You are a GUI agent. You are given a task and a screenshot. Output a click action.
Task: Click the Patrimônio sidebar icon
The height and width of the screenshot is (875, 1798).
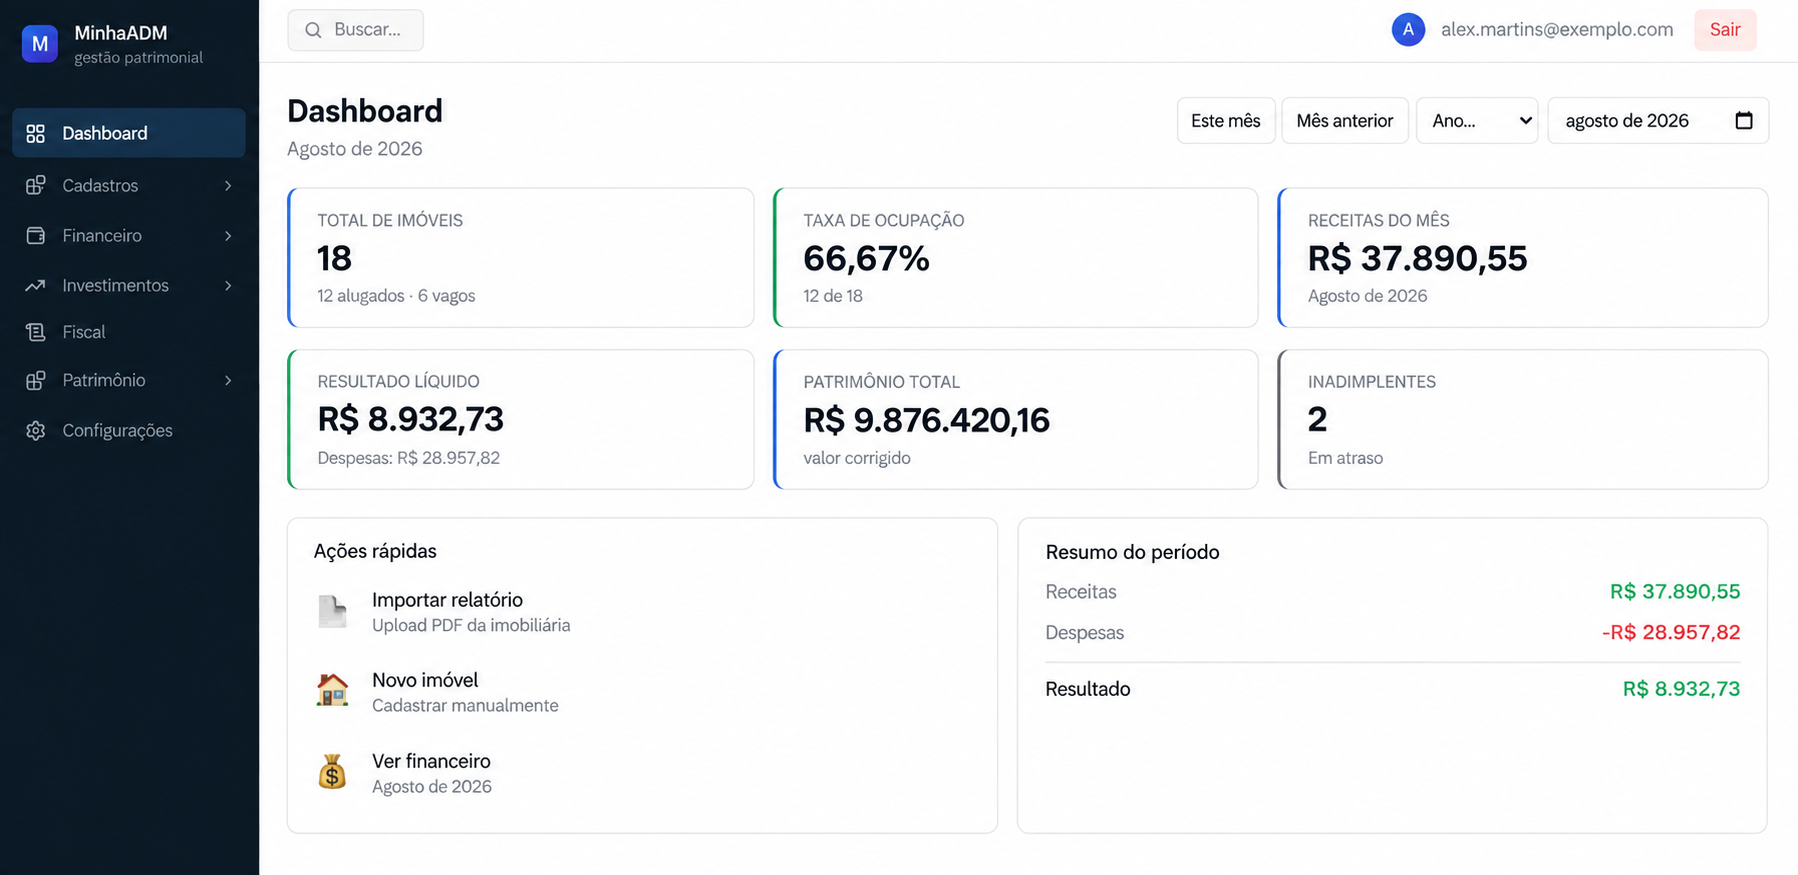point(36,380)
